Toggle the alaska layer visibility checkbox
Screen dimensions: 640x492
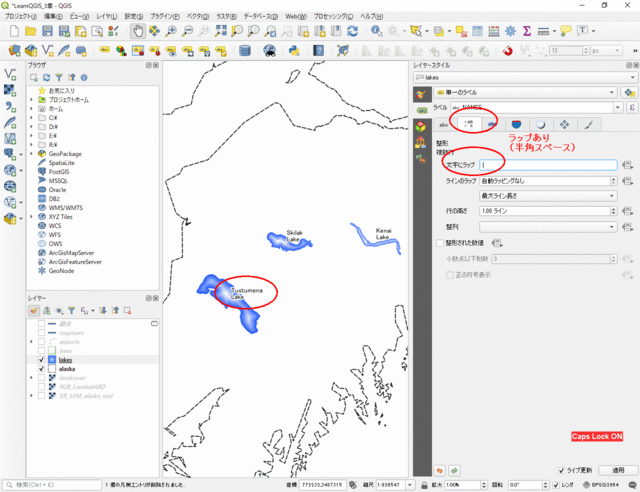click(x=41, y=369)
